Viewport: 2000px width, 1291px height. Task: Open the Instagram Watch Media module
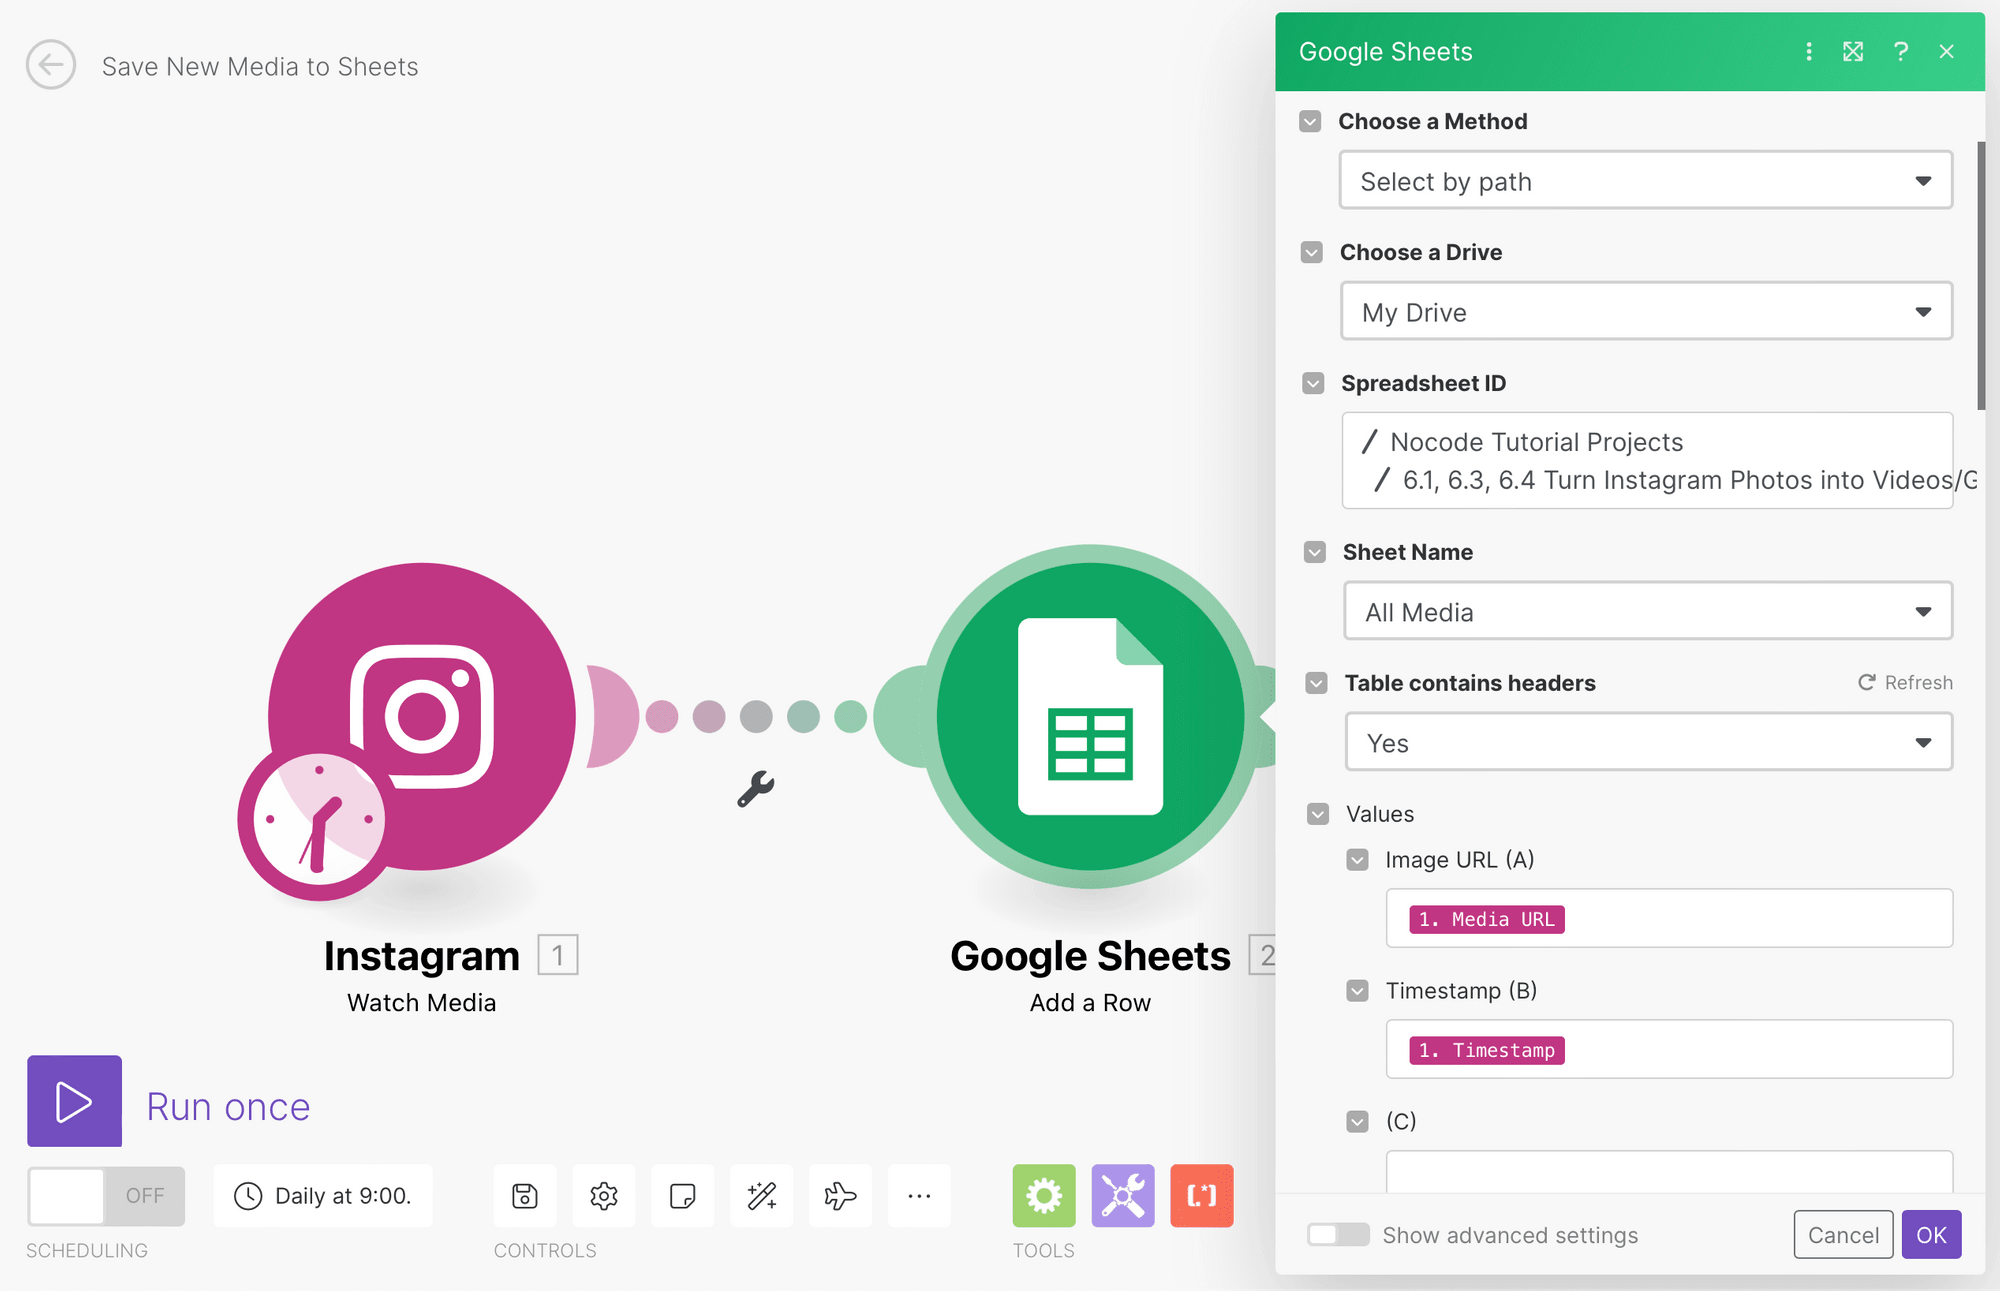point(422,716)
